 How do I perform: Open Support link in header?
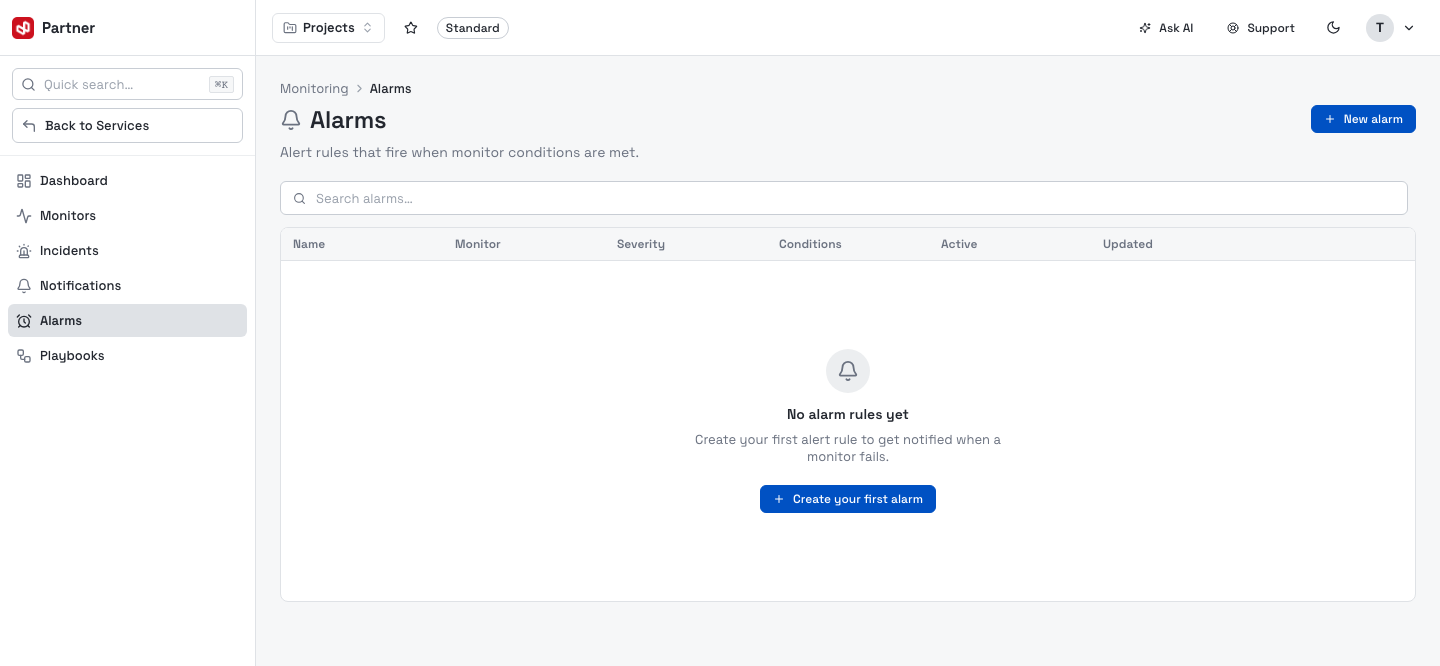click(1261, 28)
